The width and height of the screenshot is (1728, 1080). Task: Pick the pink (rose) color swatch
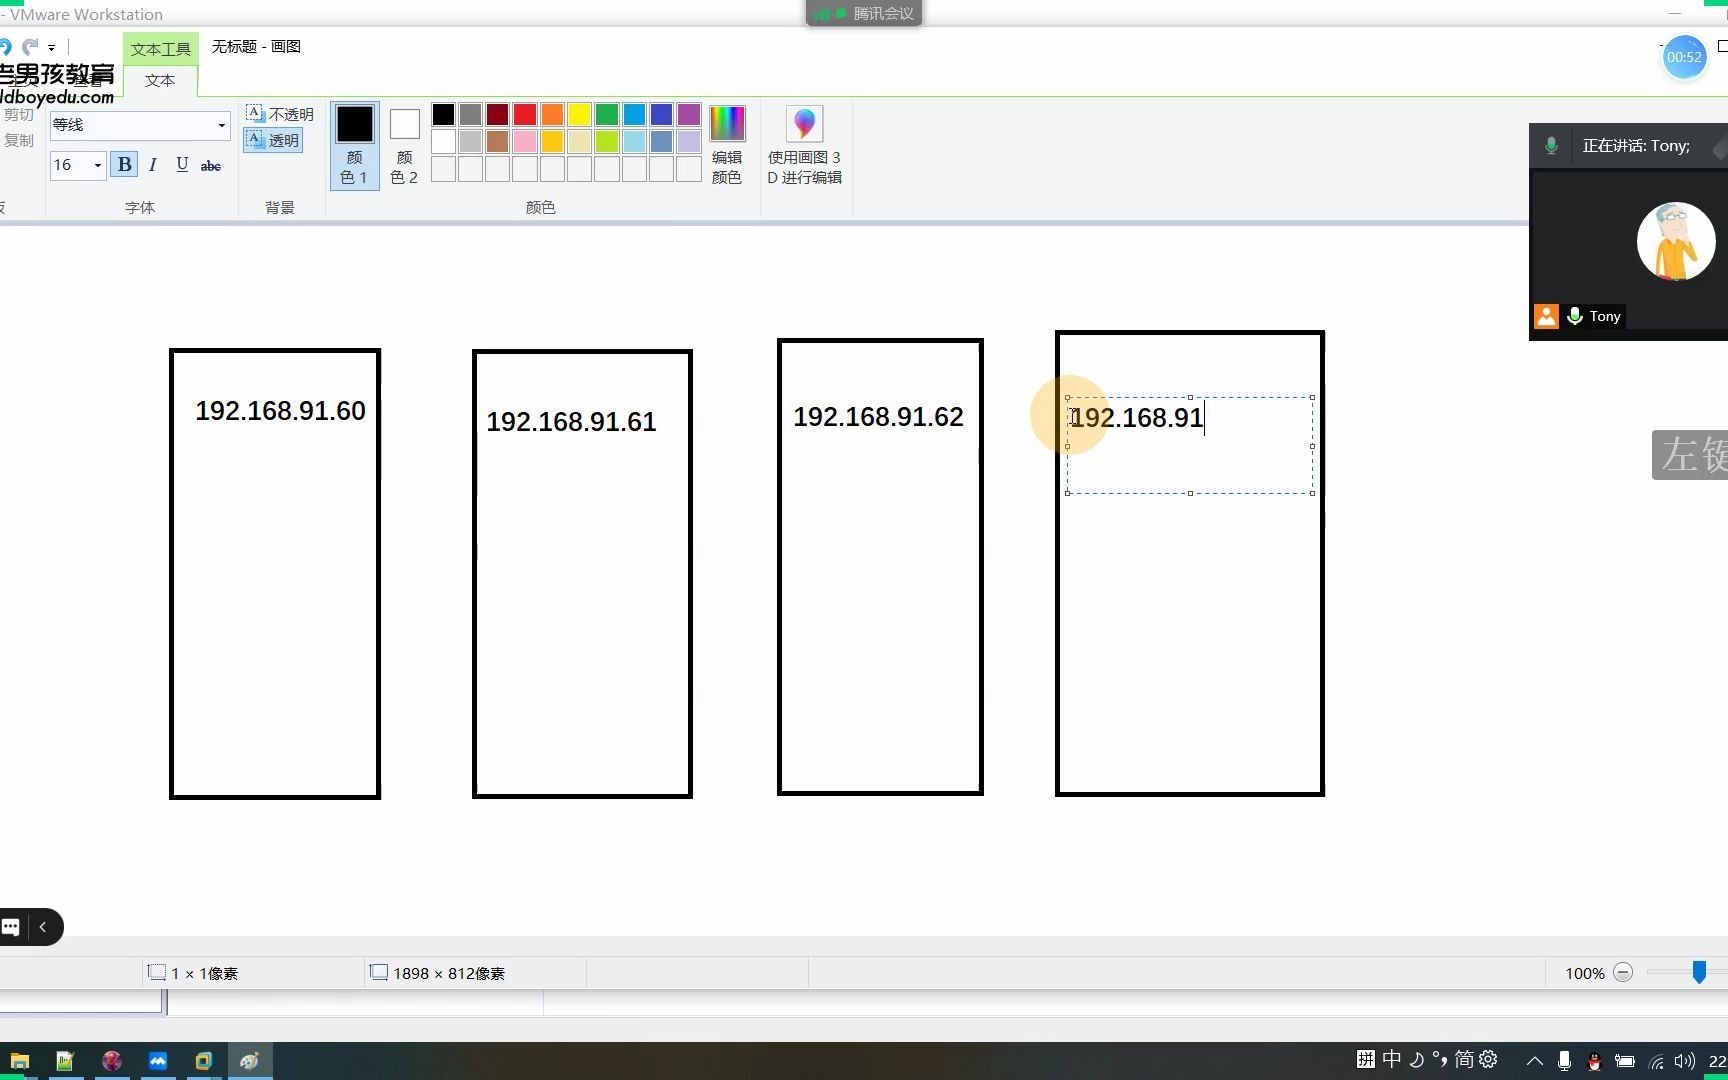(x=525, y=141)
